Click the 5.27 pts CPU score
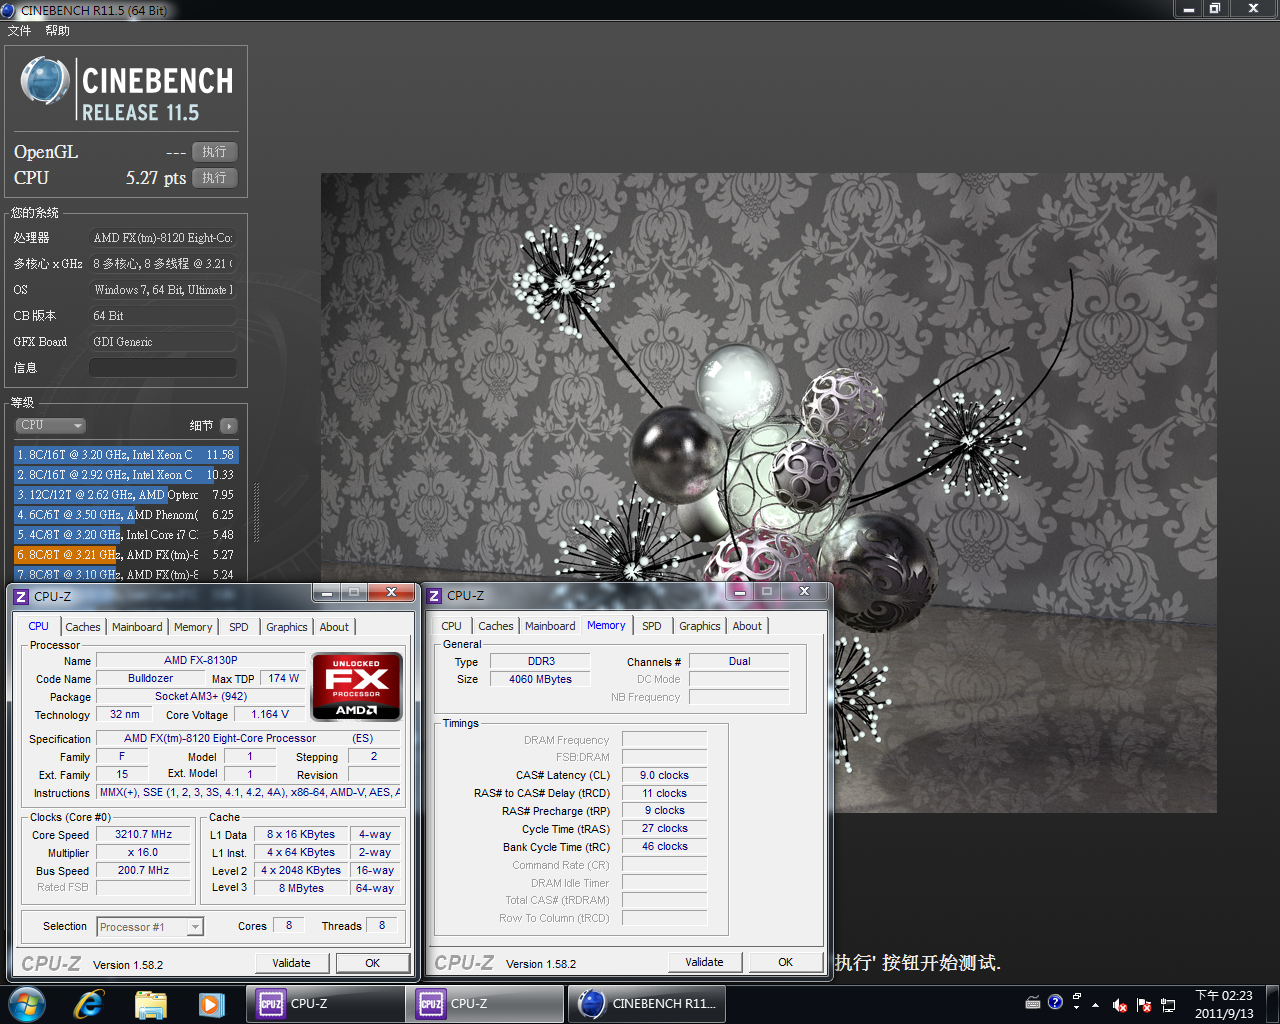This screenshot has height=1024, width=1280. [x=156, y=178]
